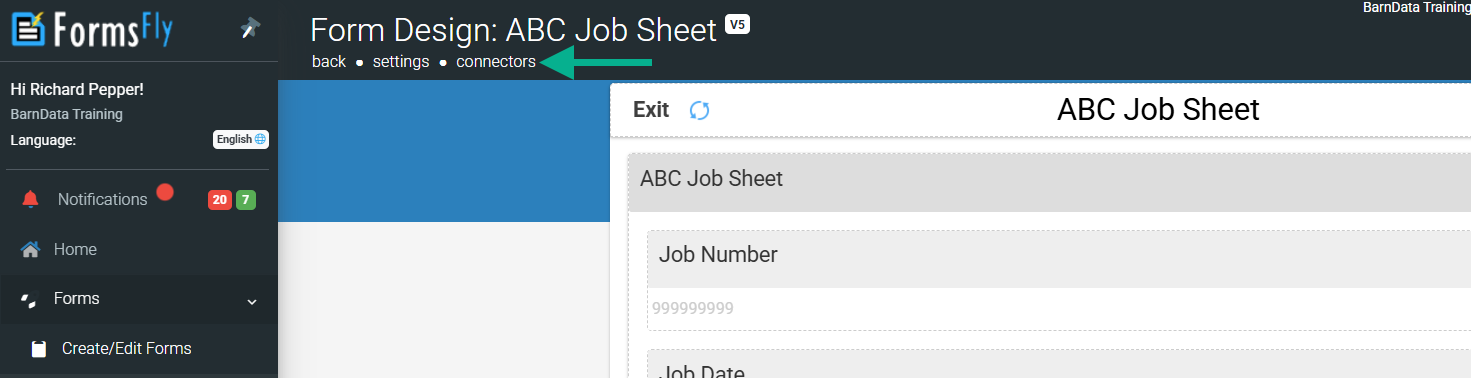1471x378 pixels.
Task: Click the Home house icon
Action: point(31,250)
